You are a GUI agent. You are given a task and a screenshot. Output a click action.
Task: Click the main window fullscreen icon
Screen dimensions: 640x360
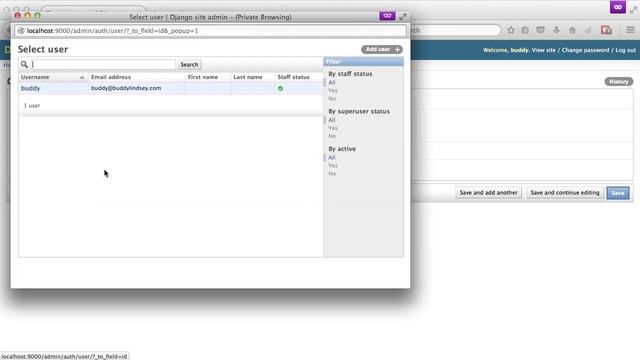point(634,9)
